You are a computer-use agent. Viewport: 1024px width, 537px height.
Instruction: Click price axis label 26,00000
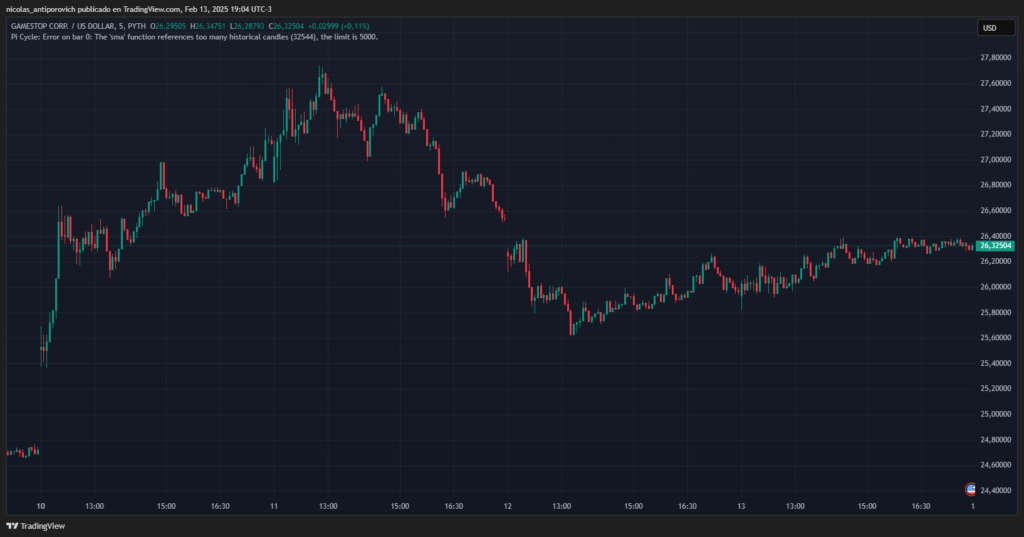995,287
